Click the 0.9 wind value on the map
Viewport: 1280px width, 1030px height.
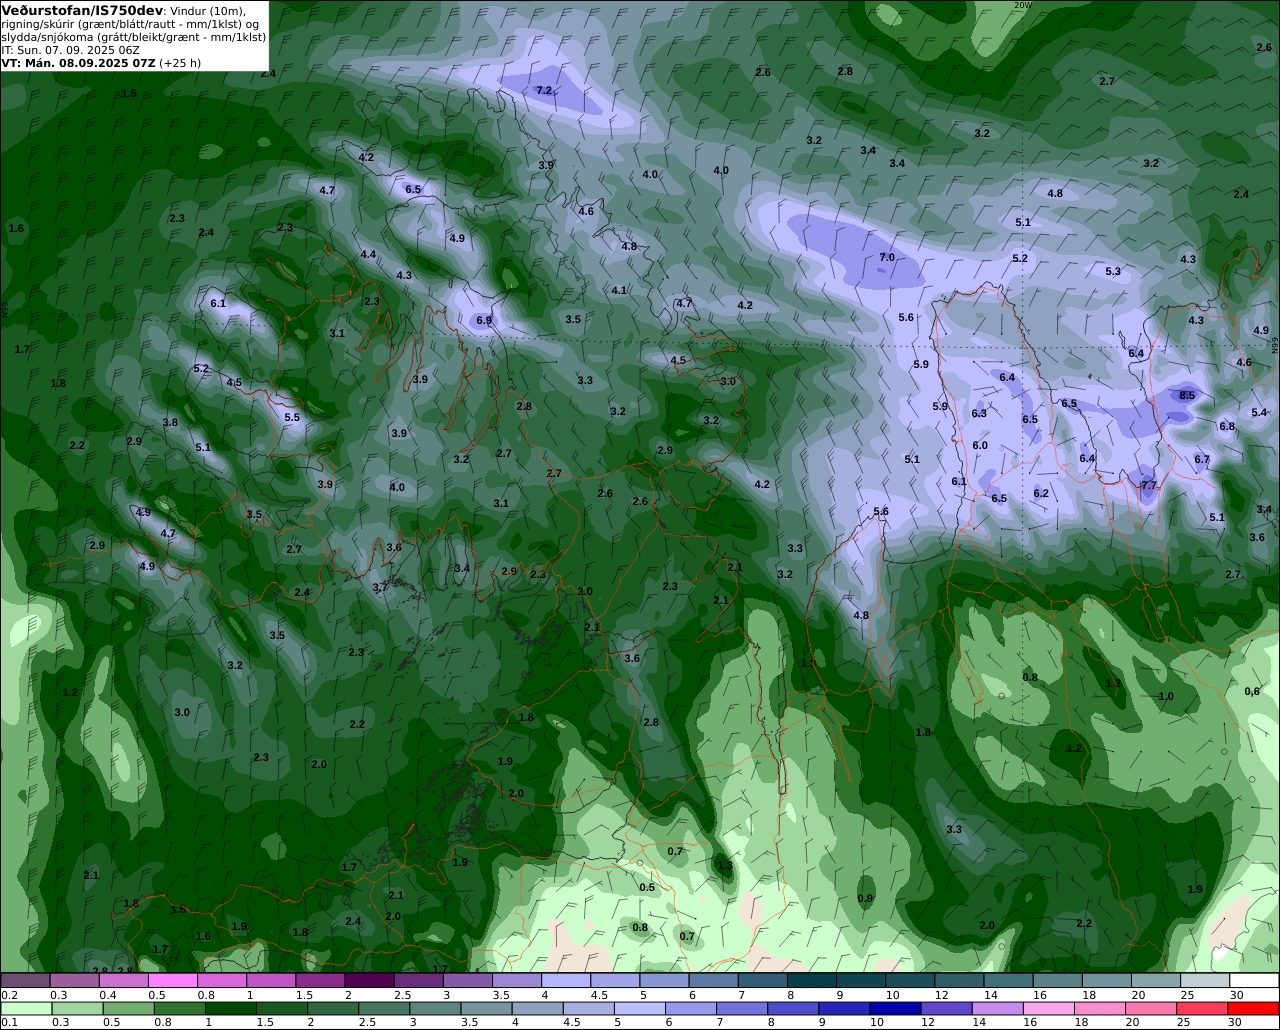865,898
